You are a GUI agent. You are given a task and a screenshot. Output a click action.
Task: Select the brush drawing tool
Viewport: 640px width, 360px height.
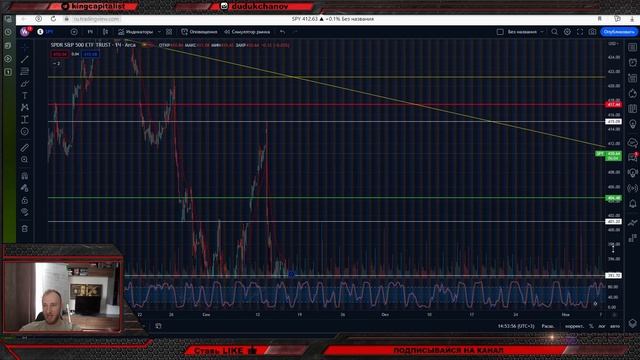[x=24, y=83]
